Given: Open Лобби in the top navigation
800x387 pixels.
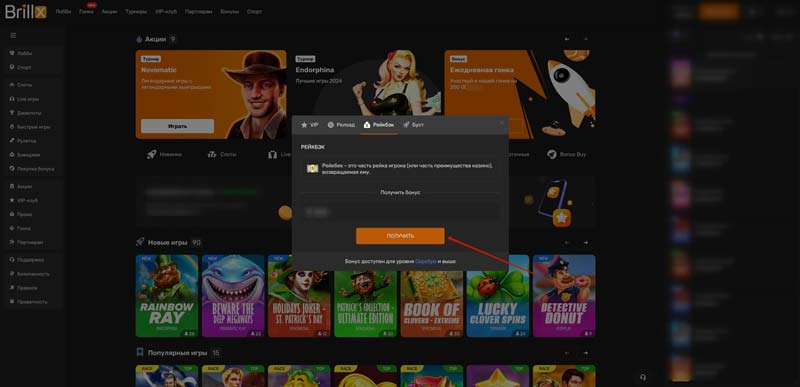Looking at the screenshot, I should pos(63,11).
